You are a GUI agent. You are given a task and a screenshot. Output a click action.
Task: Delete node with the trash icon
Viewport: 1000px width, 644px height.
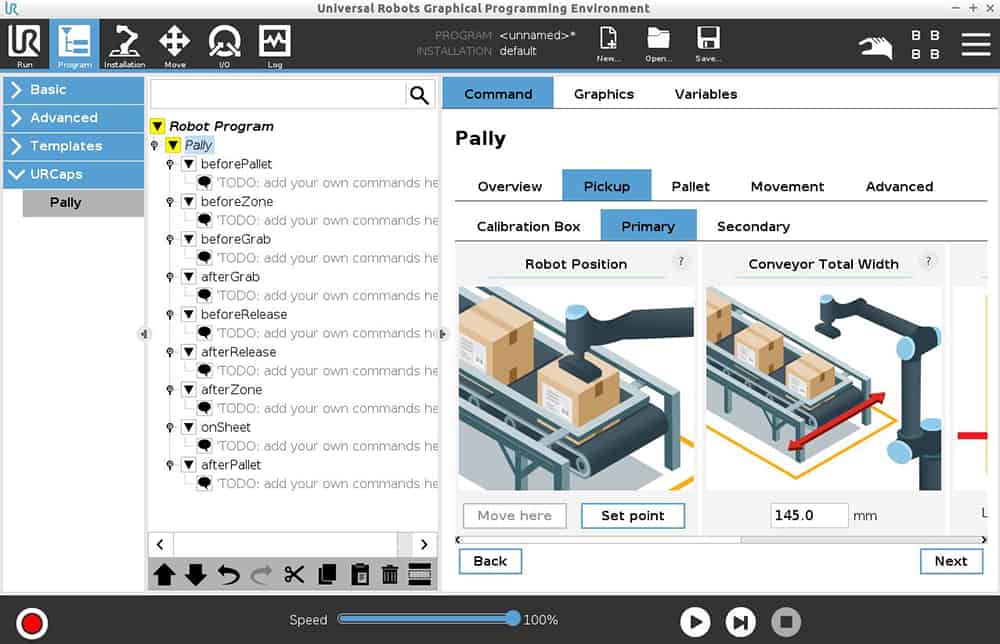pyautogui.click(x=390, y=574)
